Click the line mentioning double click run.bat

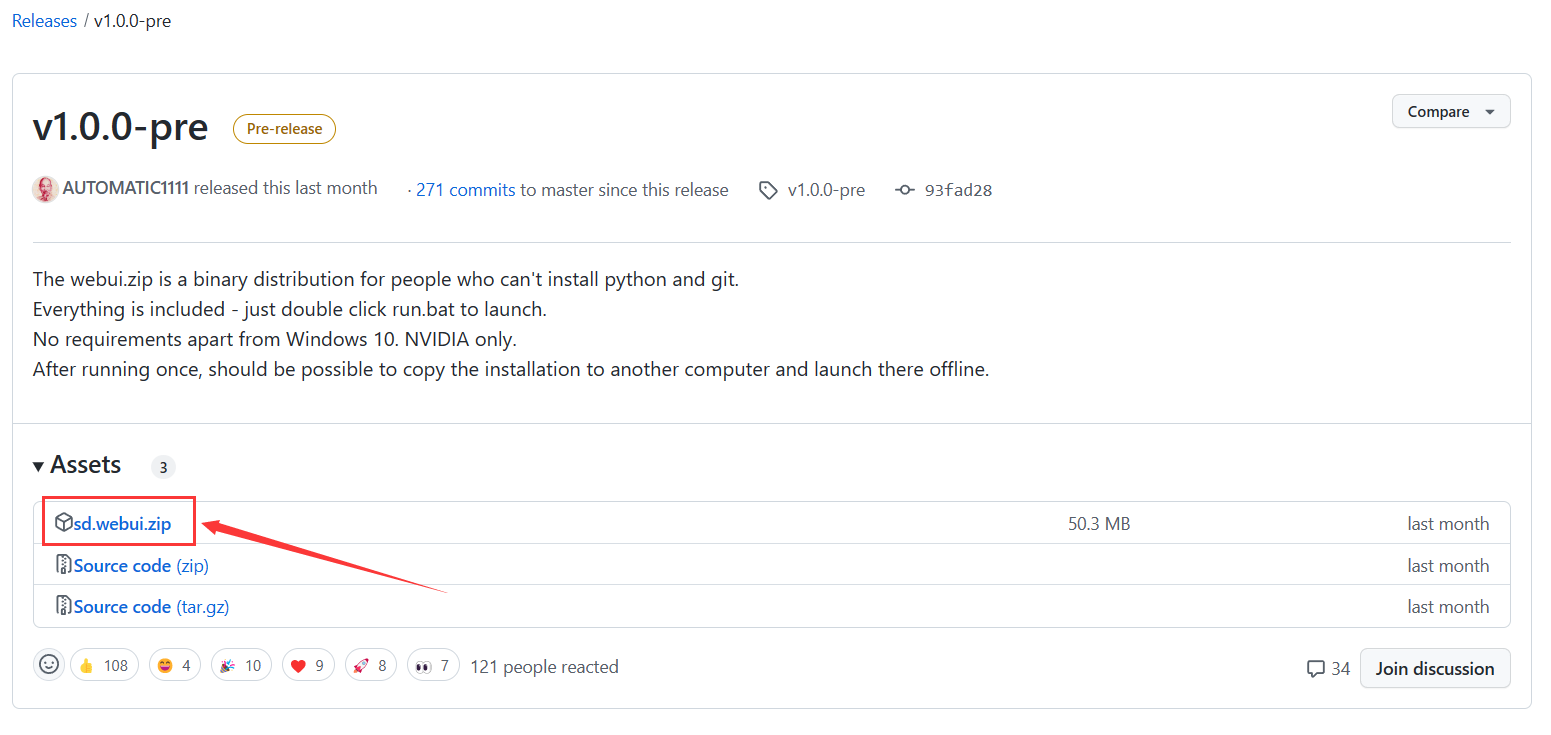[290, 309]
